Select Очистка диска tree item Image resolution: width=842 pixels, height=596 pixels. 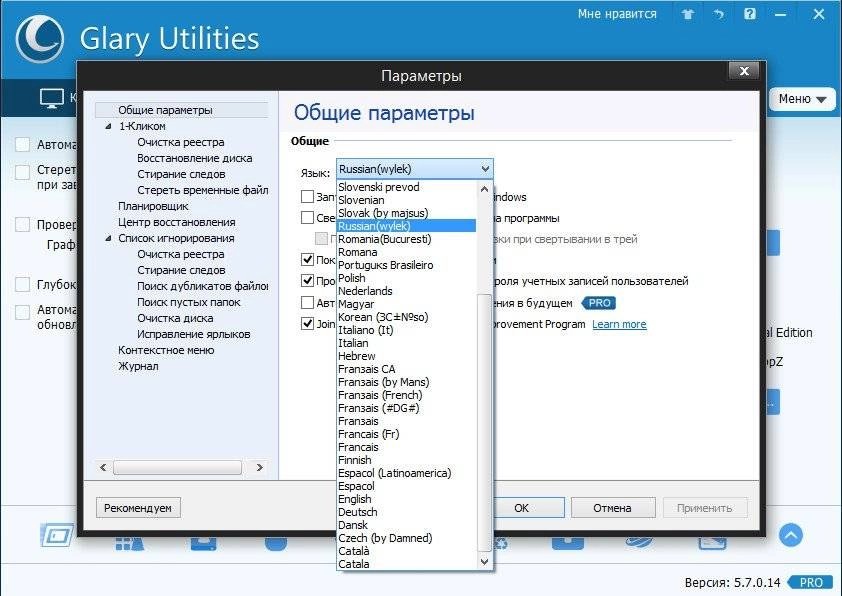tap(175, 318)
